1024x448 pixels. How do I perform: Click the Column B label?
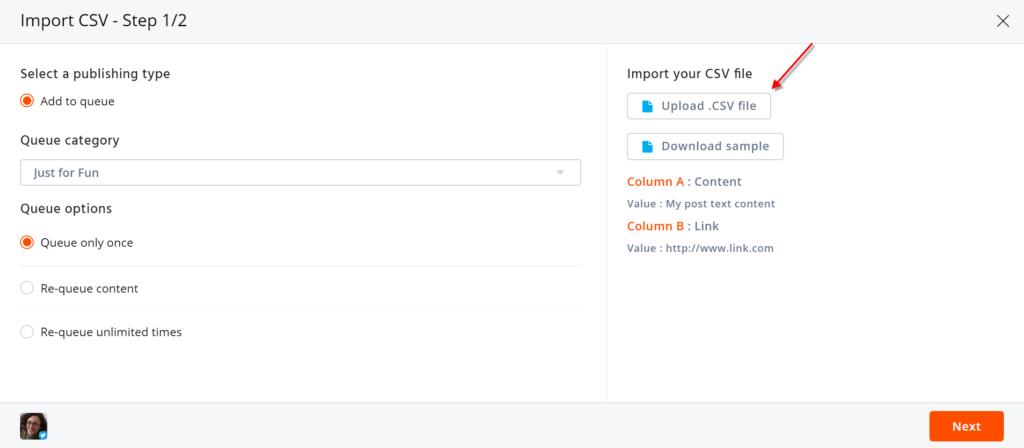(x=656, y=226)
